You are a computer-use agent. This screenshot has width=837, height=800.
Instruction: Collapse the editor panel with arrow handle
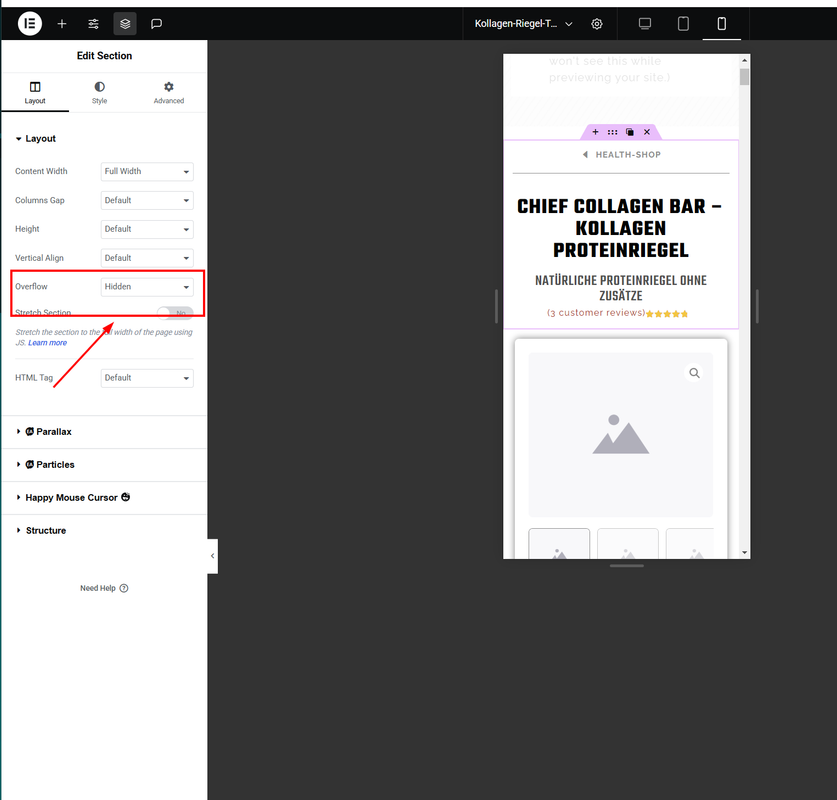click(212, 556)
